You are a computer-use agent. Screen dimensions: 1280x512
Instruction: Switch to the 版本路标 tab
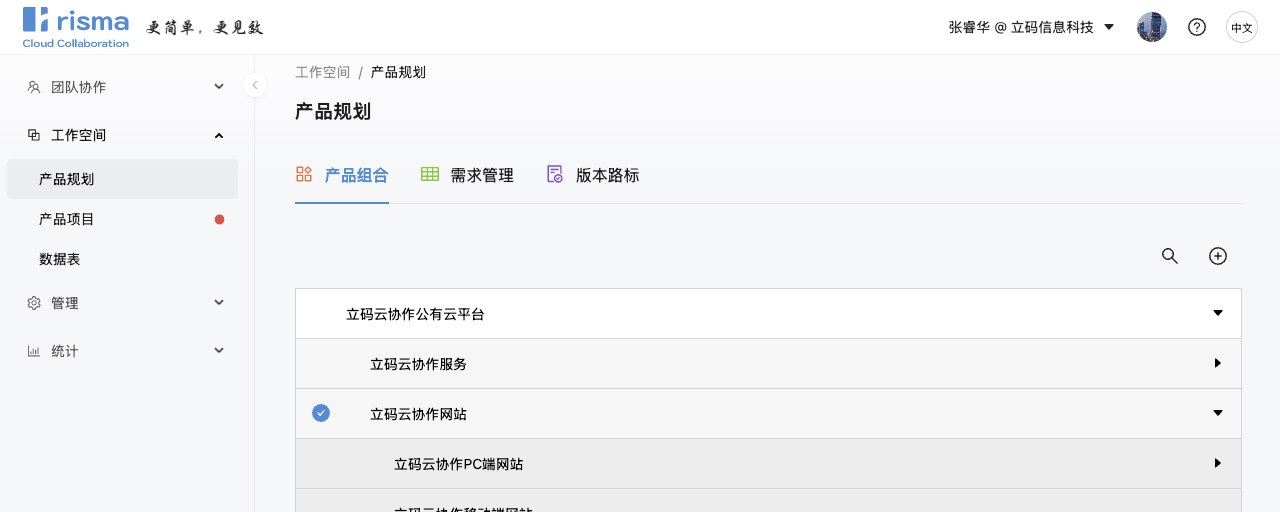[593, 175]
